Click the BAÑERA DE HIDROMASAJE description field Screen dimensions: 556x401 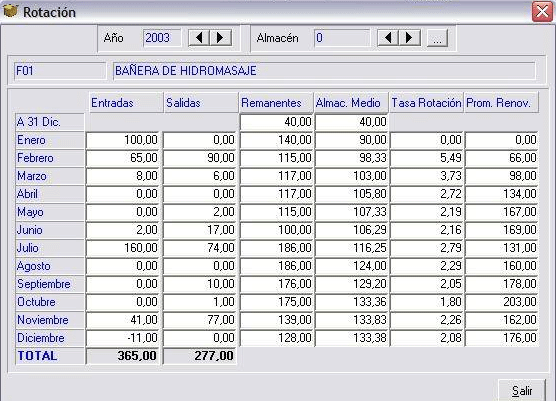click(324, 71)
